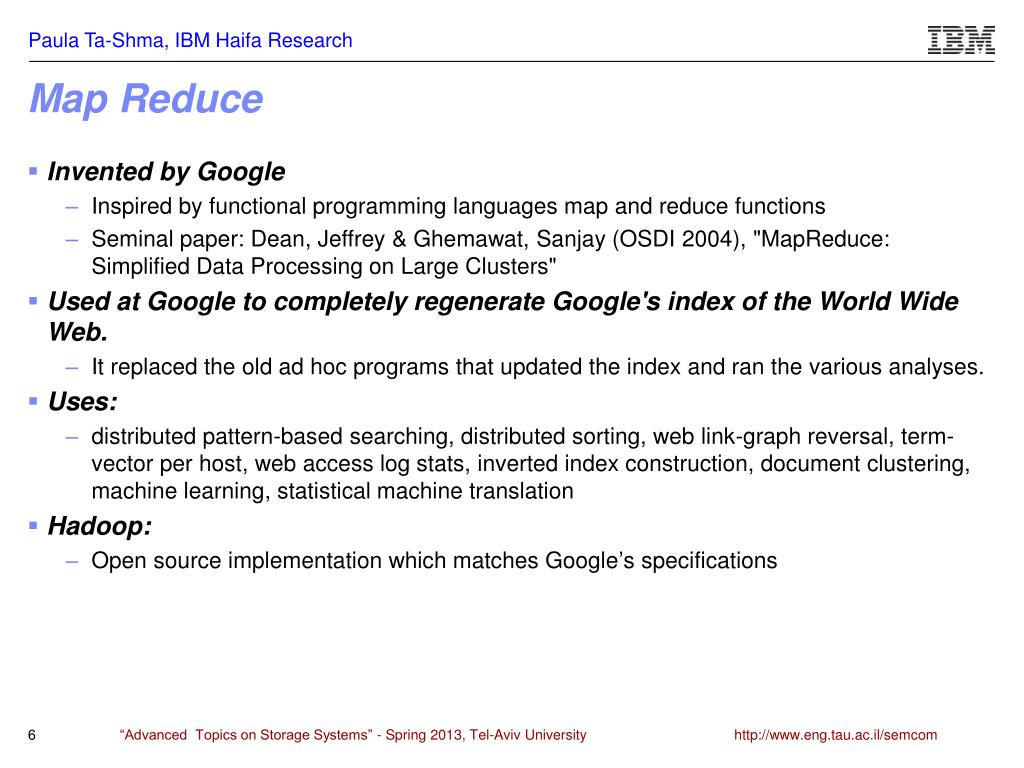Click the 'Invented by Google' bullet
1024x768 pixels.
click(x=166, y=172)
